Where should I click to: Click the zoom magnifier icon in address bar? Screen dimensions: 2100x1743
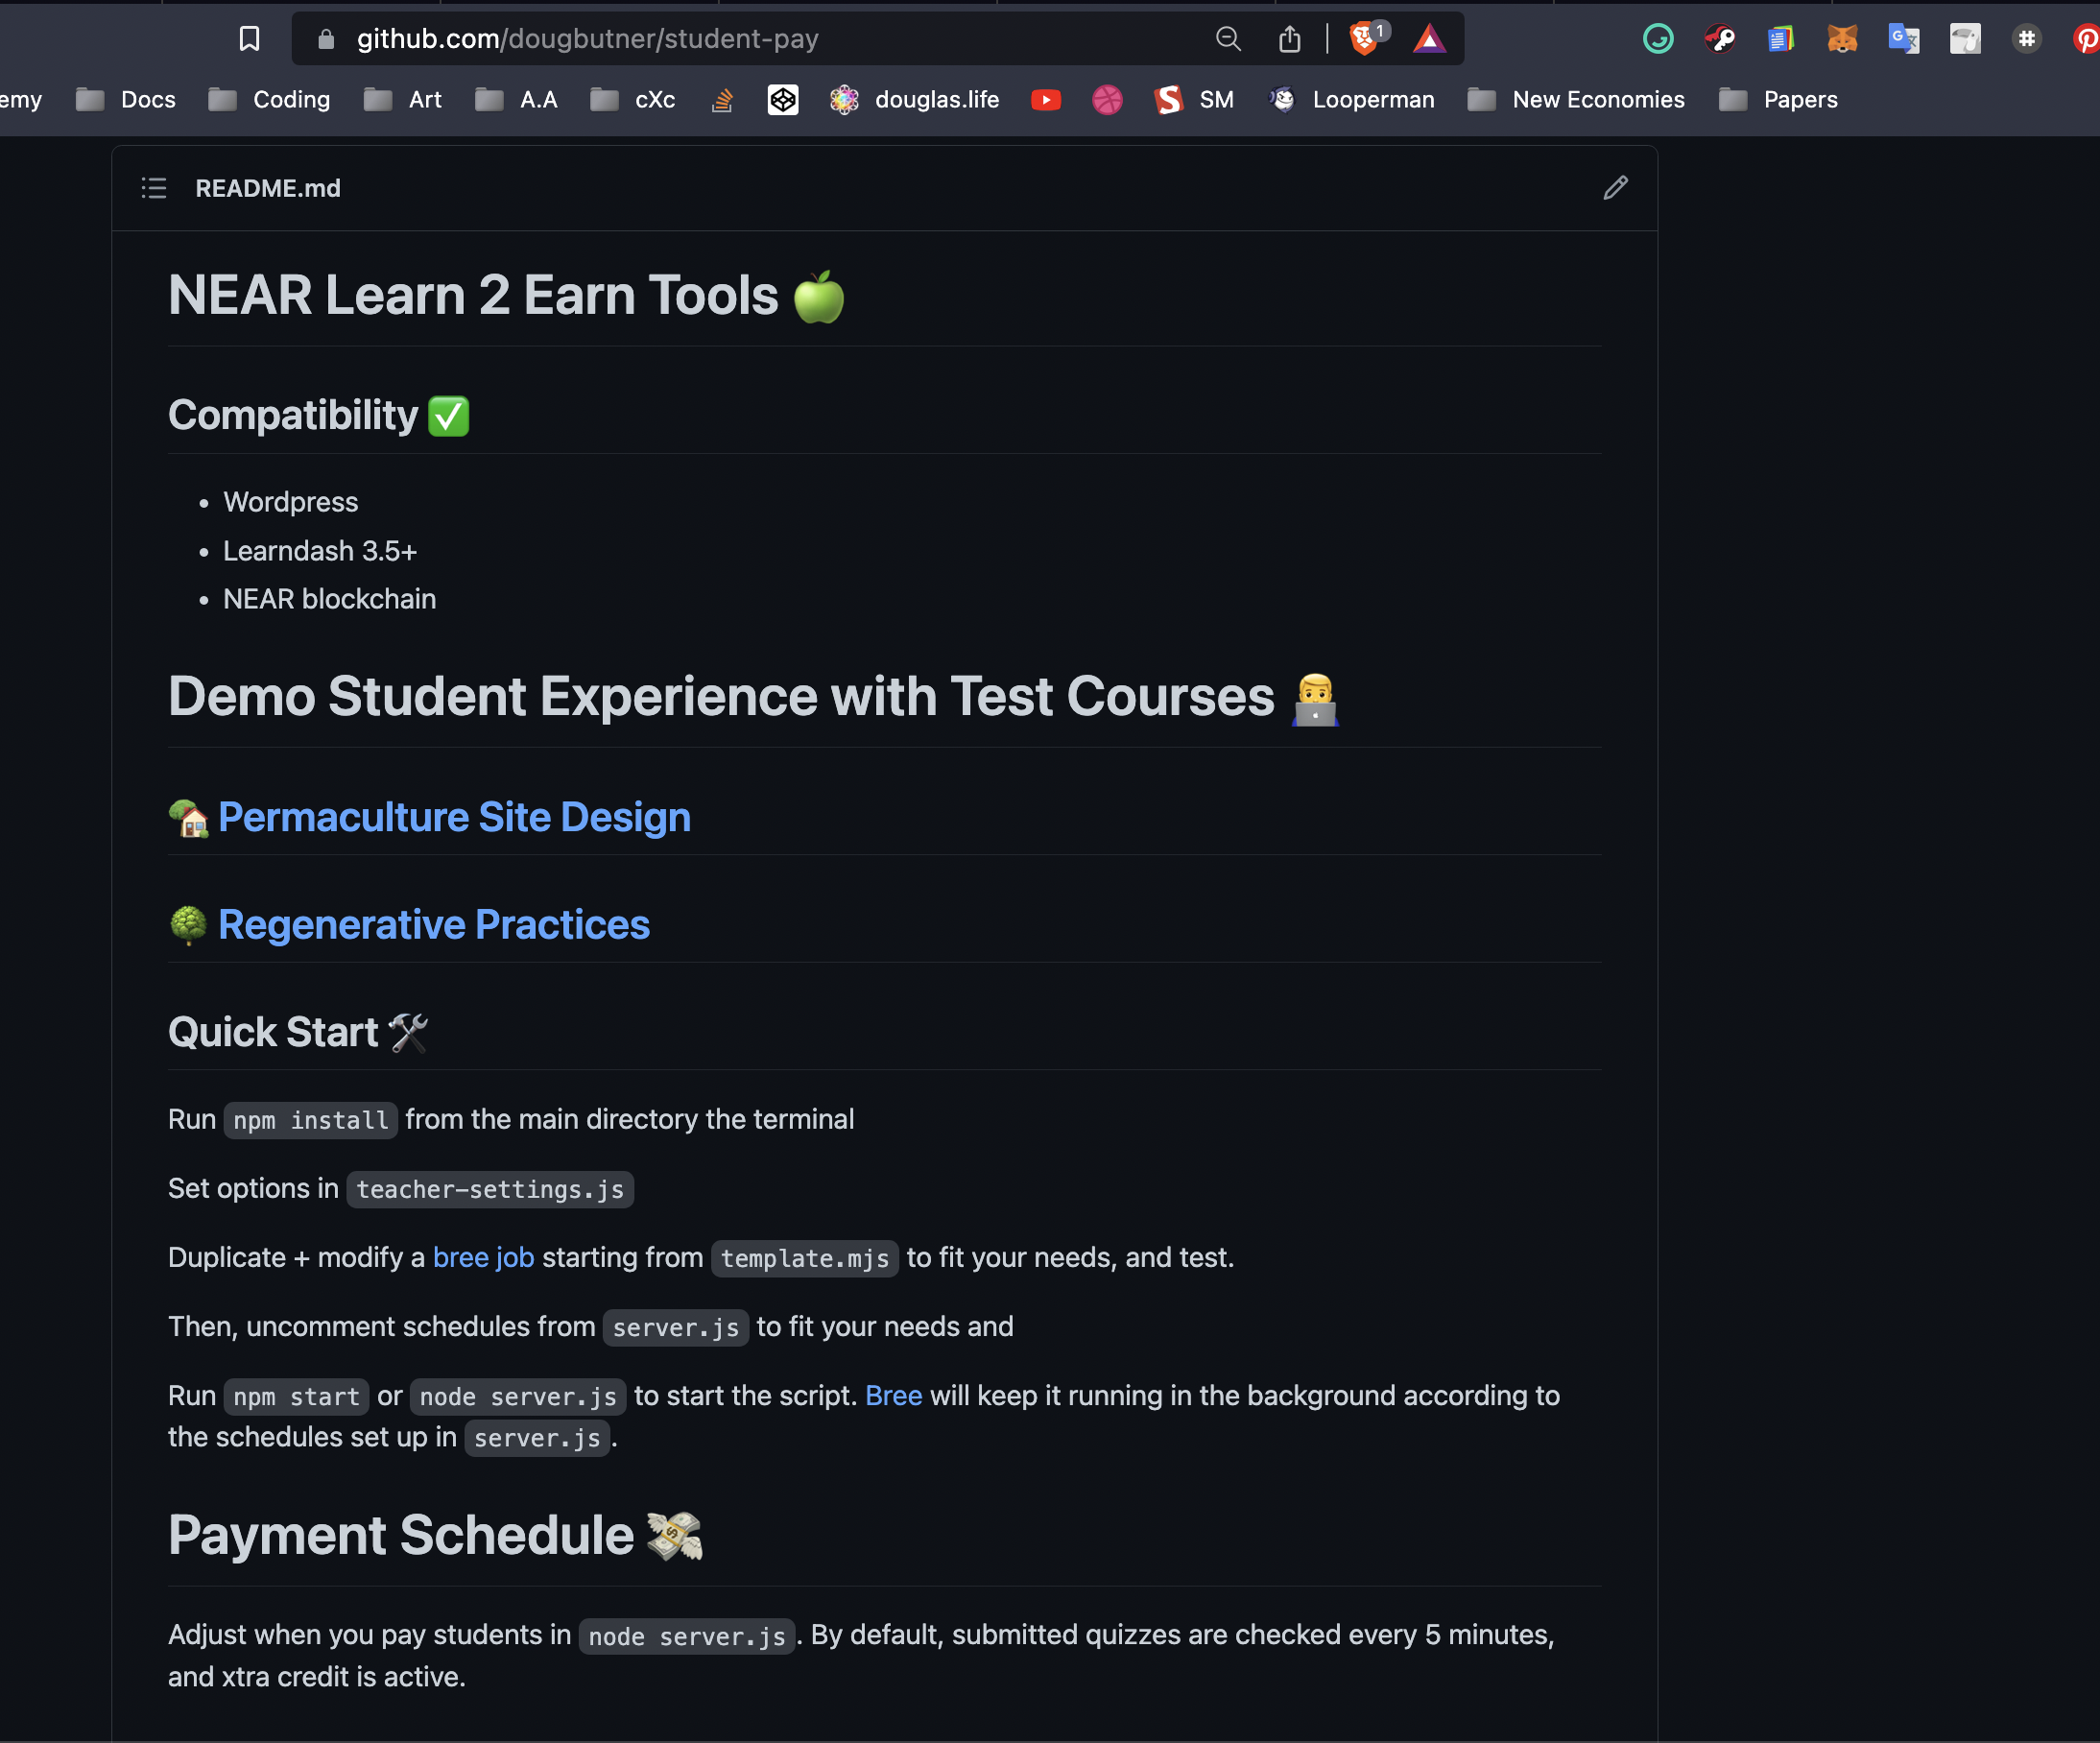1227,39
